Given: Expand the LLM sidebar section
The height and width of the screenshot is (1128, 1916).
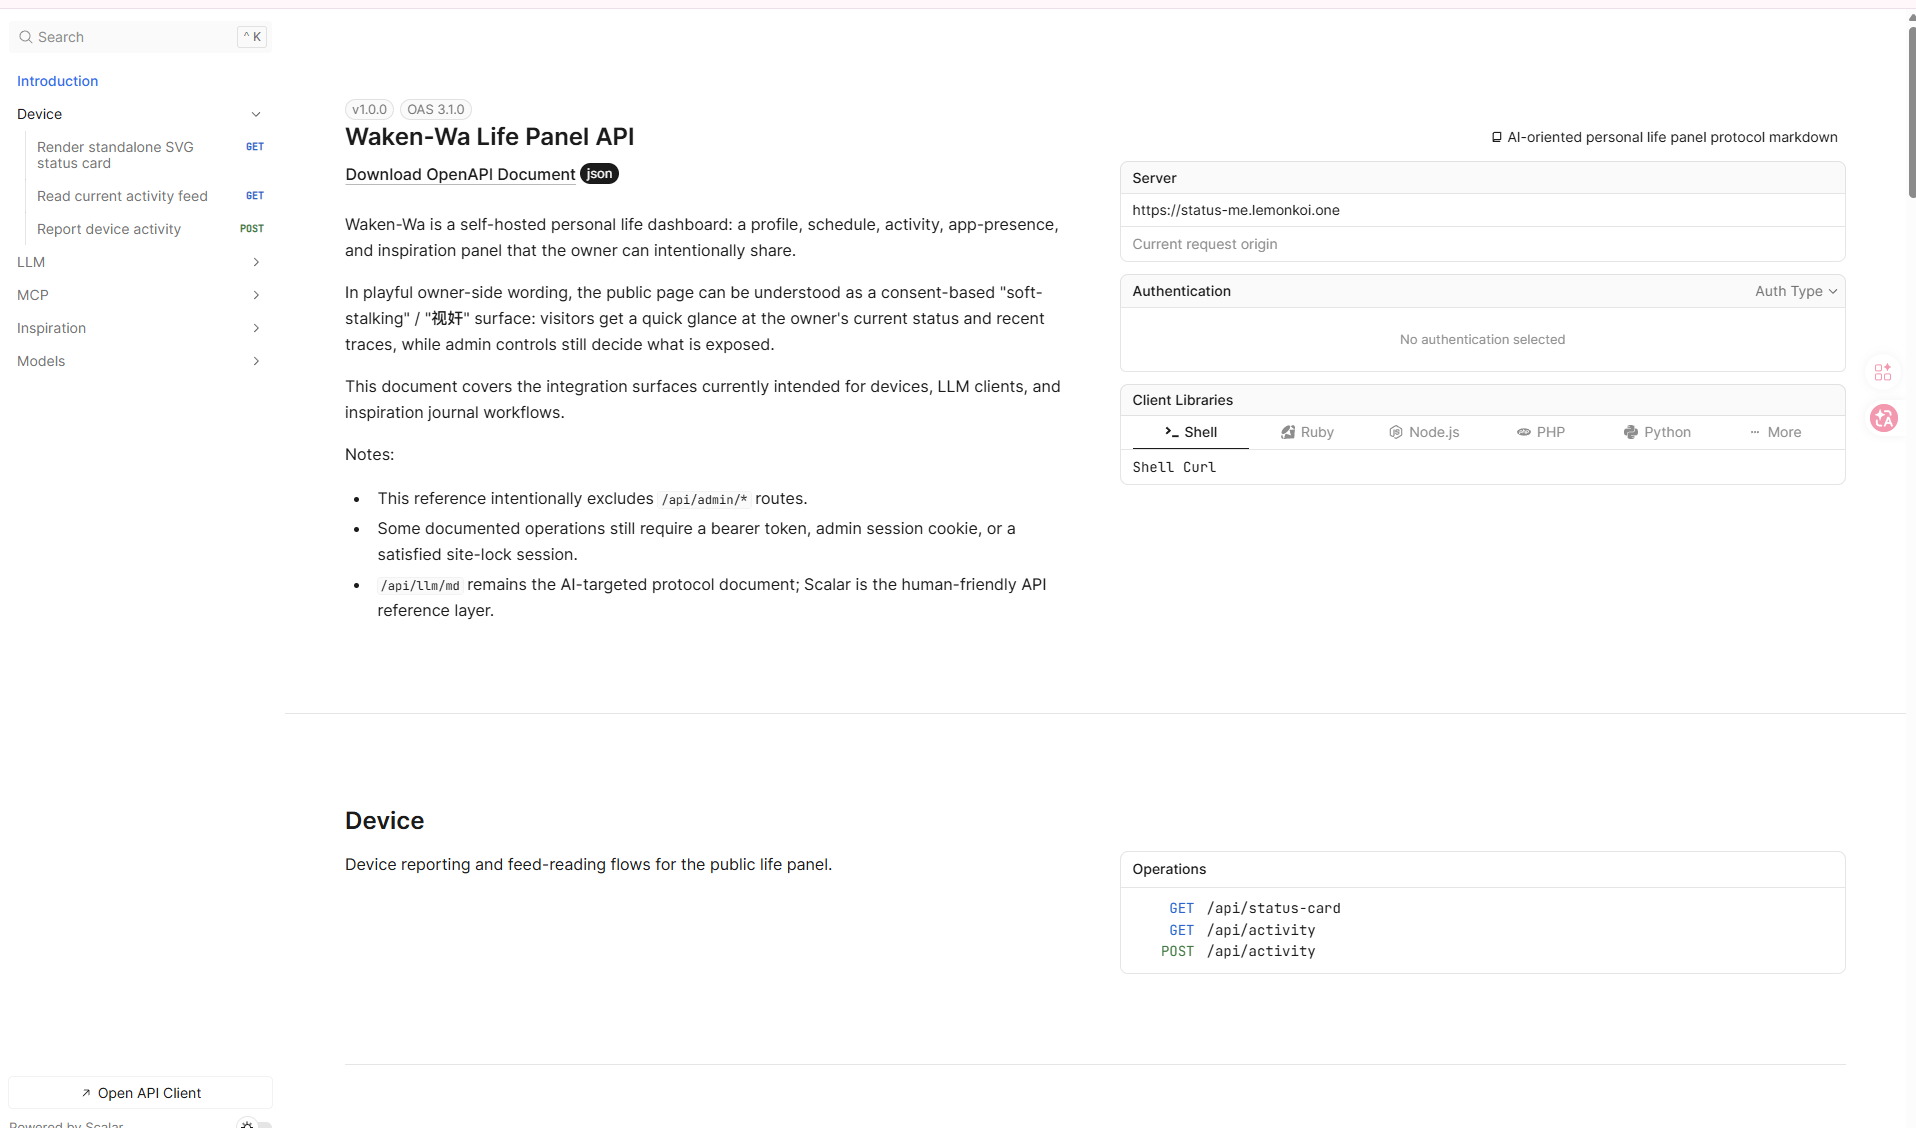Looking at the screenshot, I should click(140, 262).
